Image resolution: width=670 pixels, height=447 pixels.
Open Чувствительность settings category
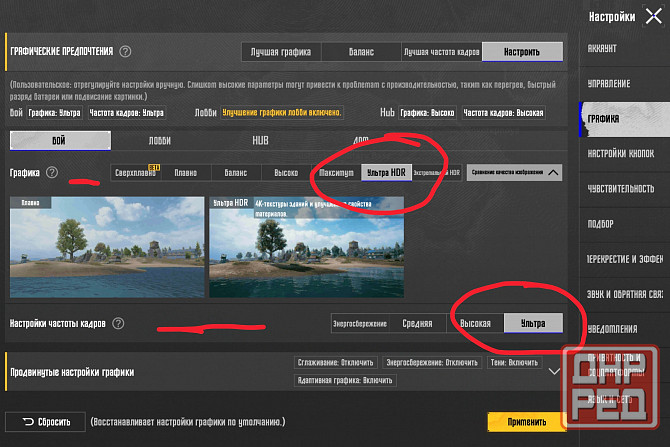(x=625, y=189)
